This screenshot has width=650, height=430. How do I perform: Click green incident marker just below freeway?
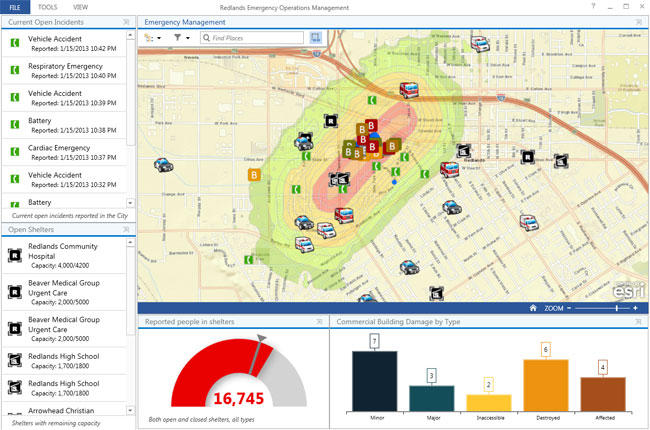tap(372, 100)
